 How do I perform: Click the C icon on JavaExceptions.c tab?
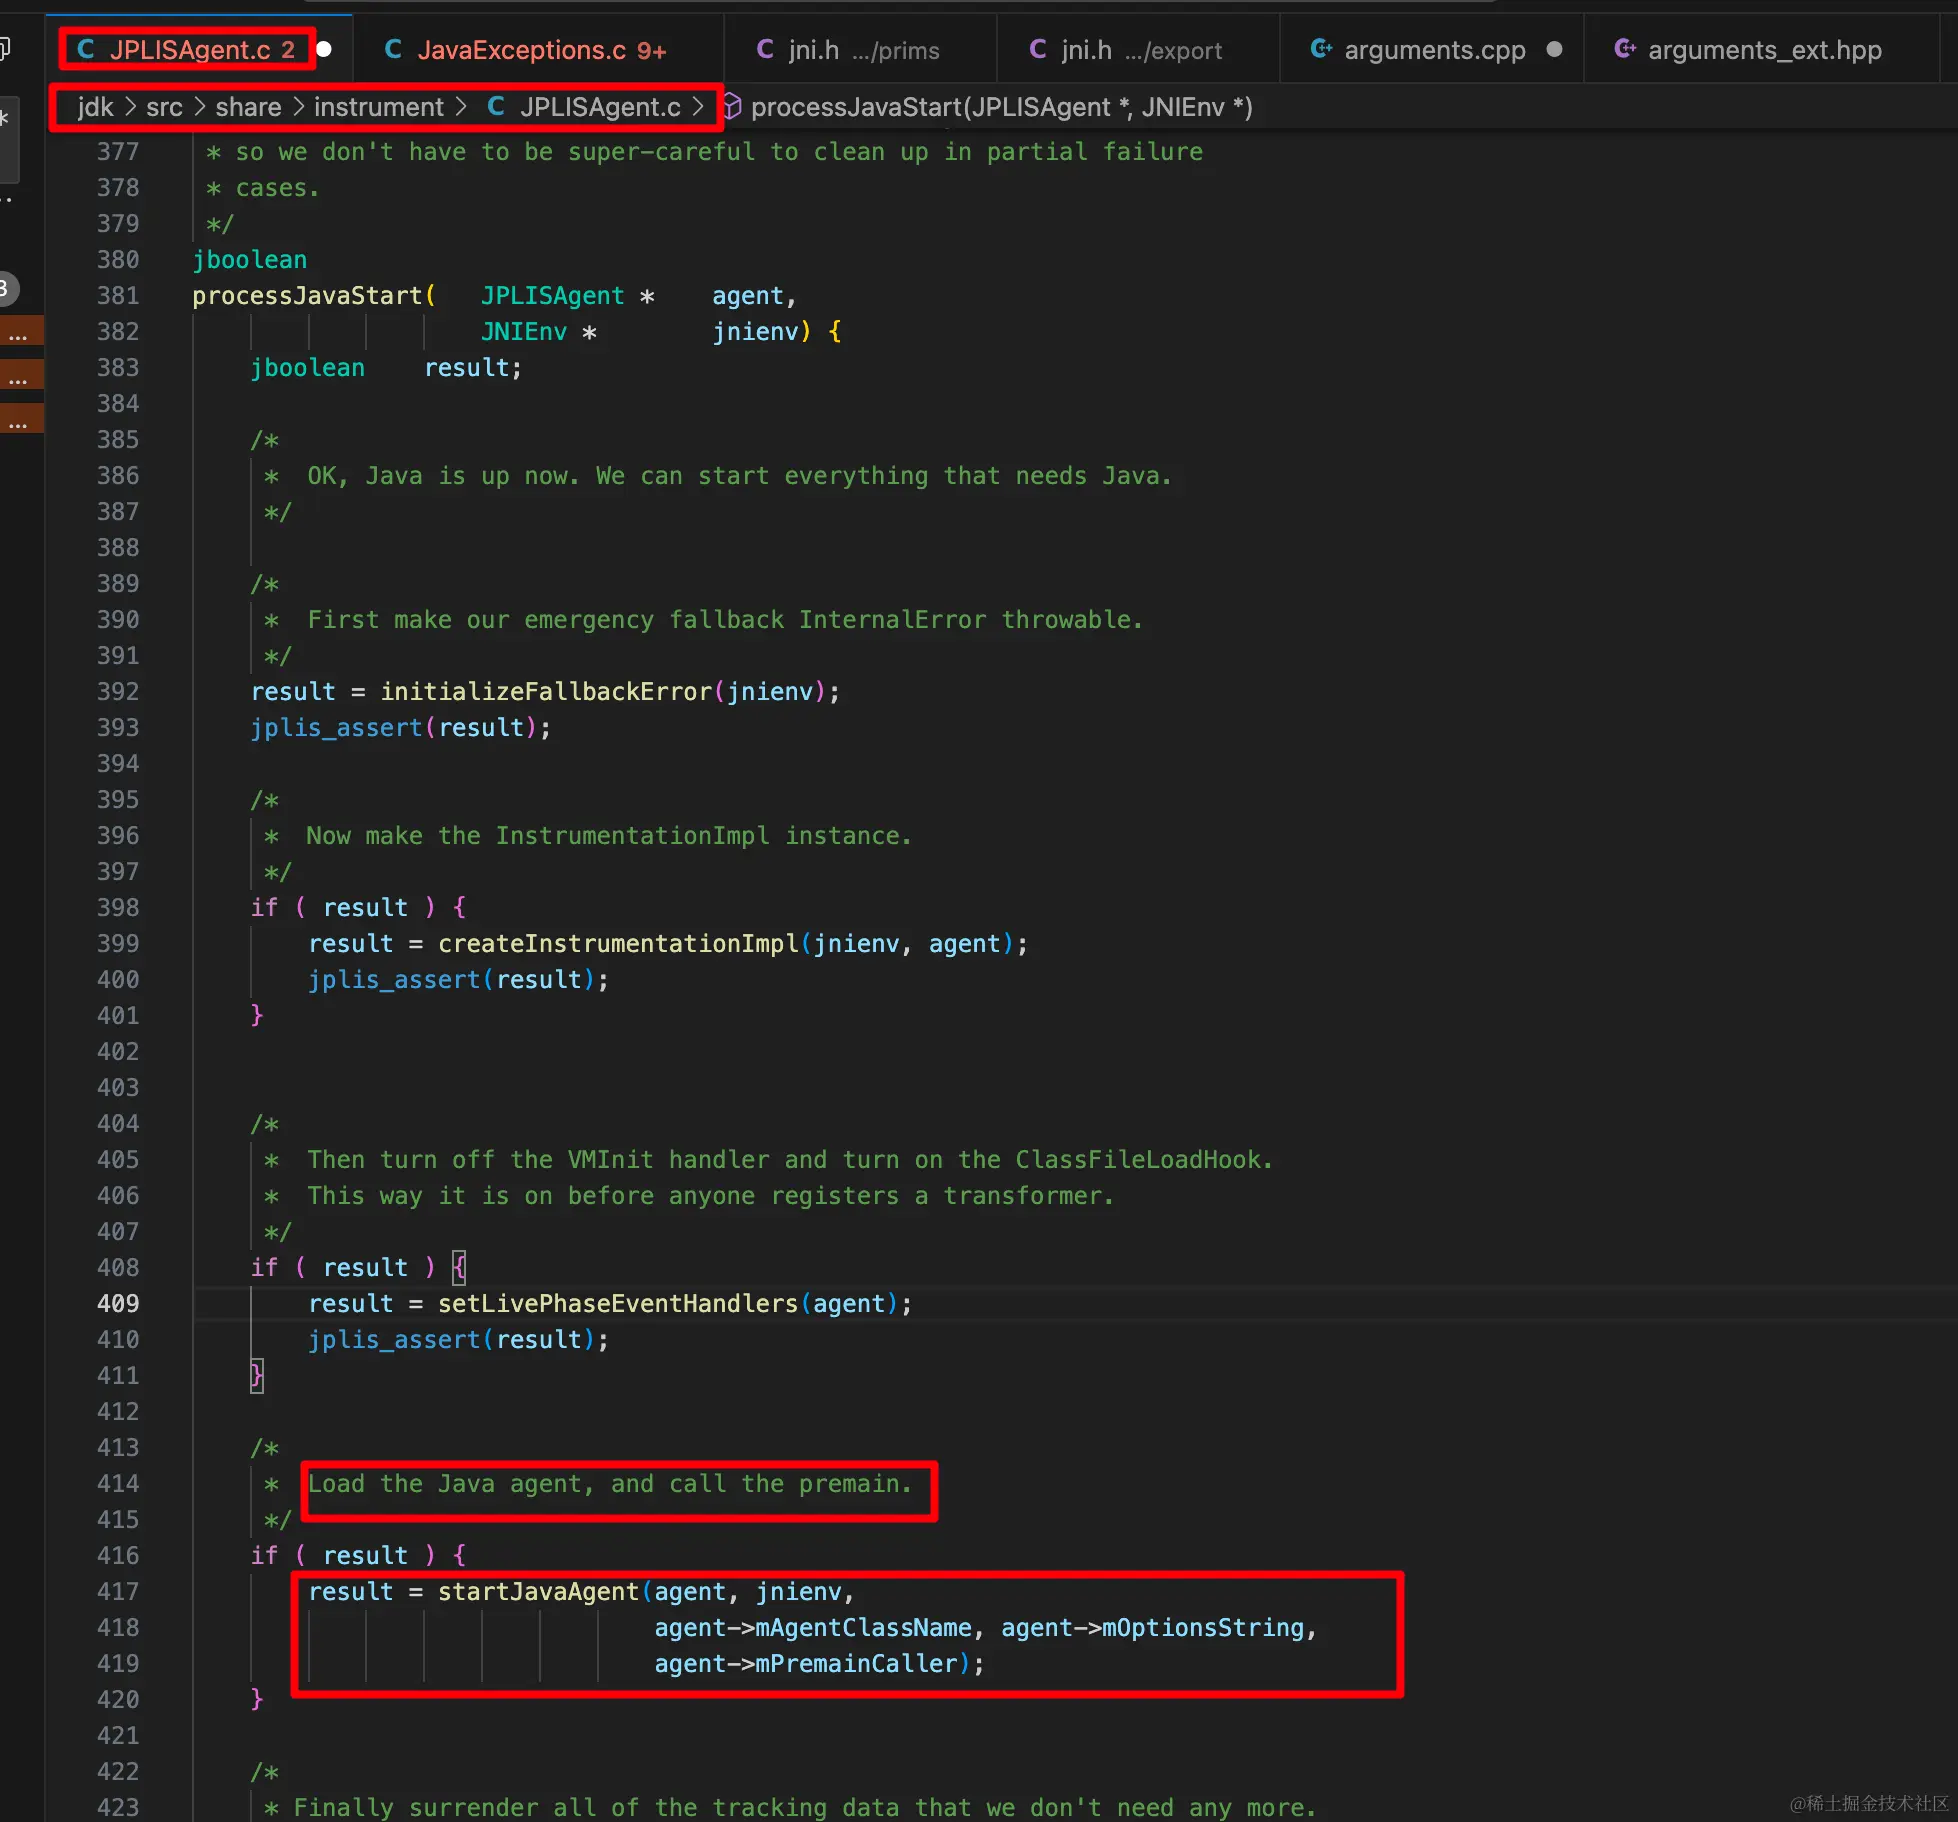(x=394, y=50)
